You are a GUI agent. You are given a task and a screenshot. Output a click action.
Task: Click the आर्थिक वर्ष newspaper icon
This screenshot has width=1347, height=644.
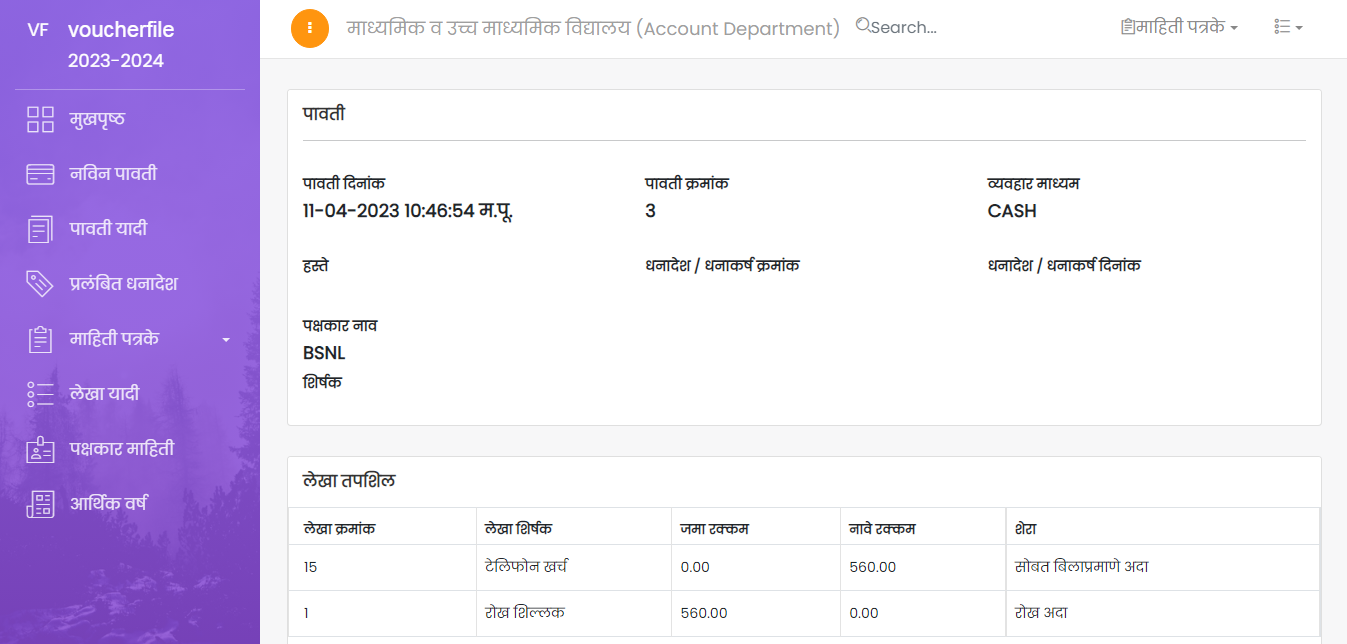tap(40, 504)
